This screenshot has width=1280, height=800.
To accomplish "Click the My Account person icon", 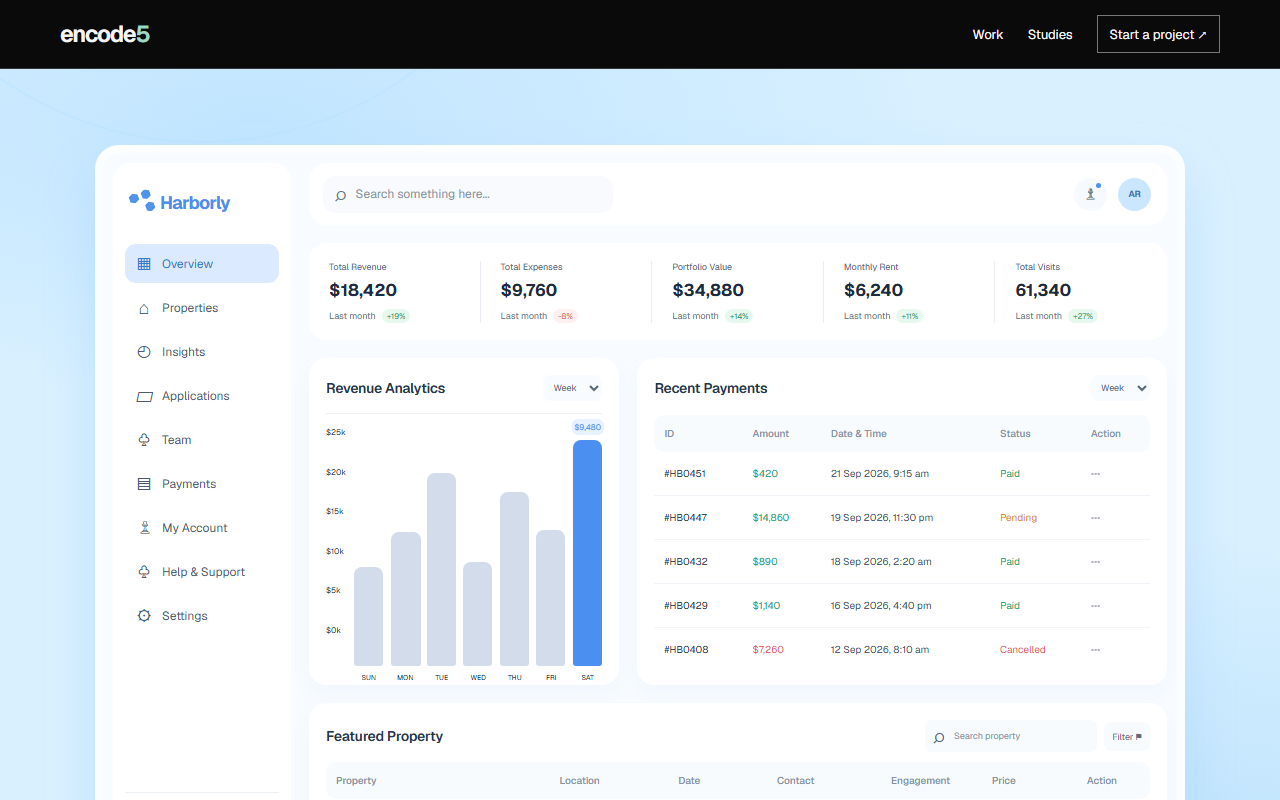I will click(x=144, y=528).
